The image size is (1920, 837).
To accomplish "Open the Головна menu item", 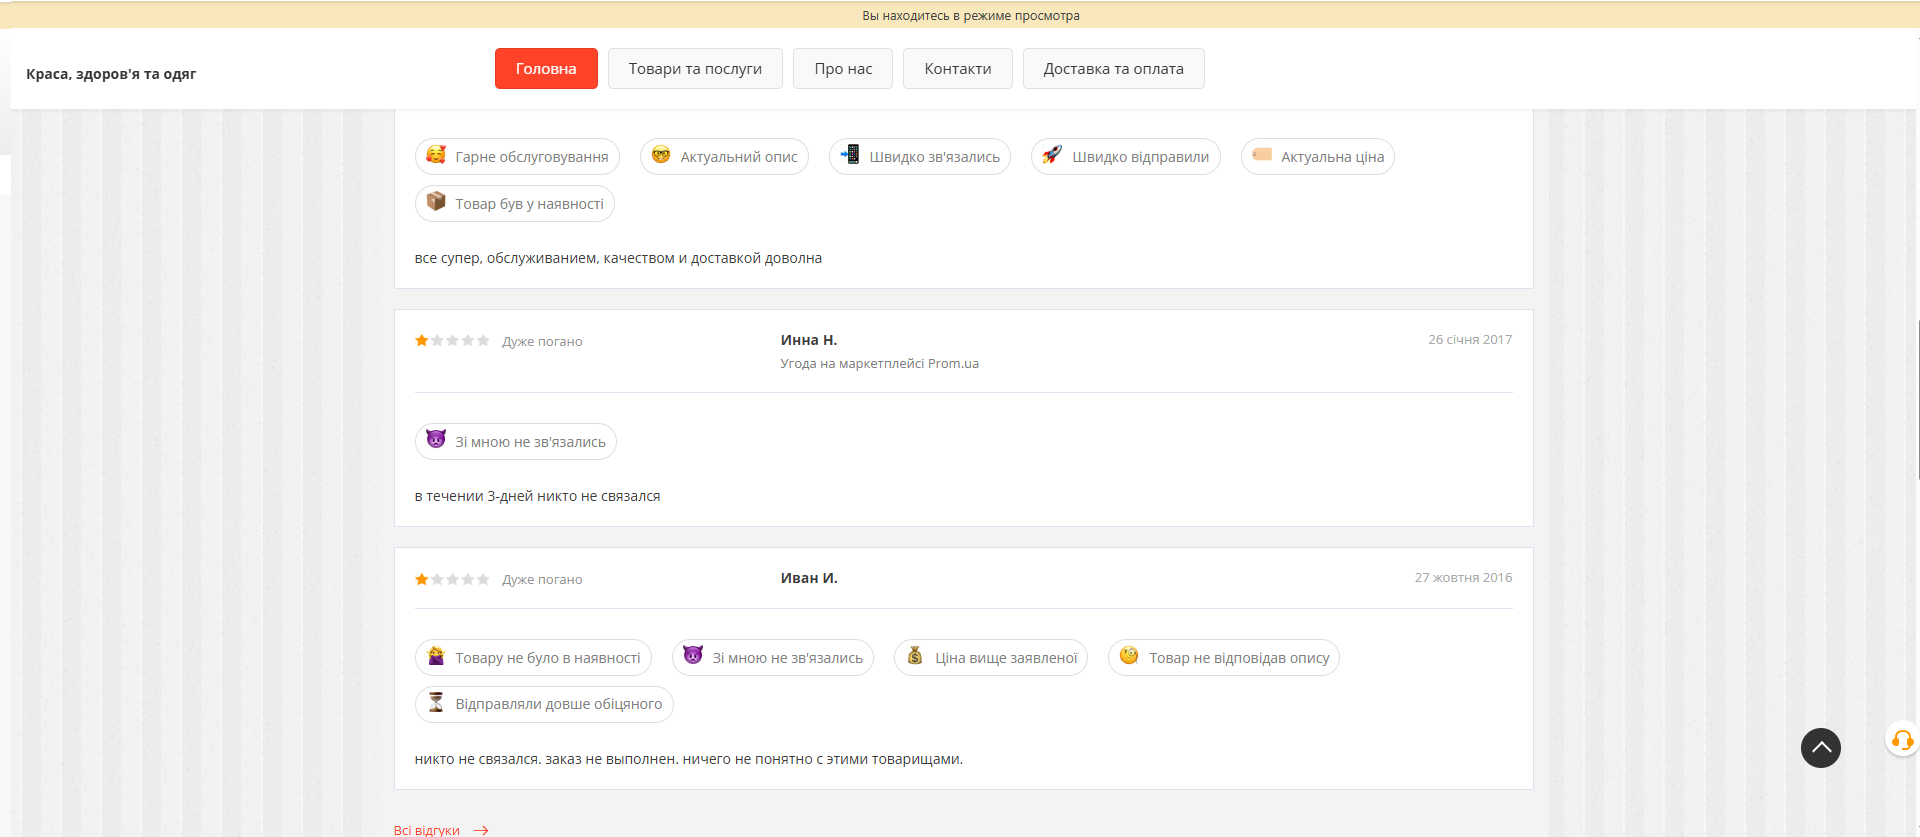I will click(x=546, y=69).
